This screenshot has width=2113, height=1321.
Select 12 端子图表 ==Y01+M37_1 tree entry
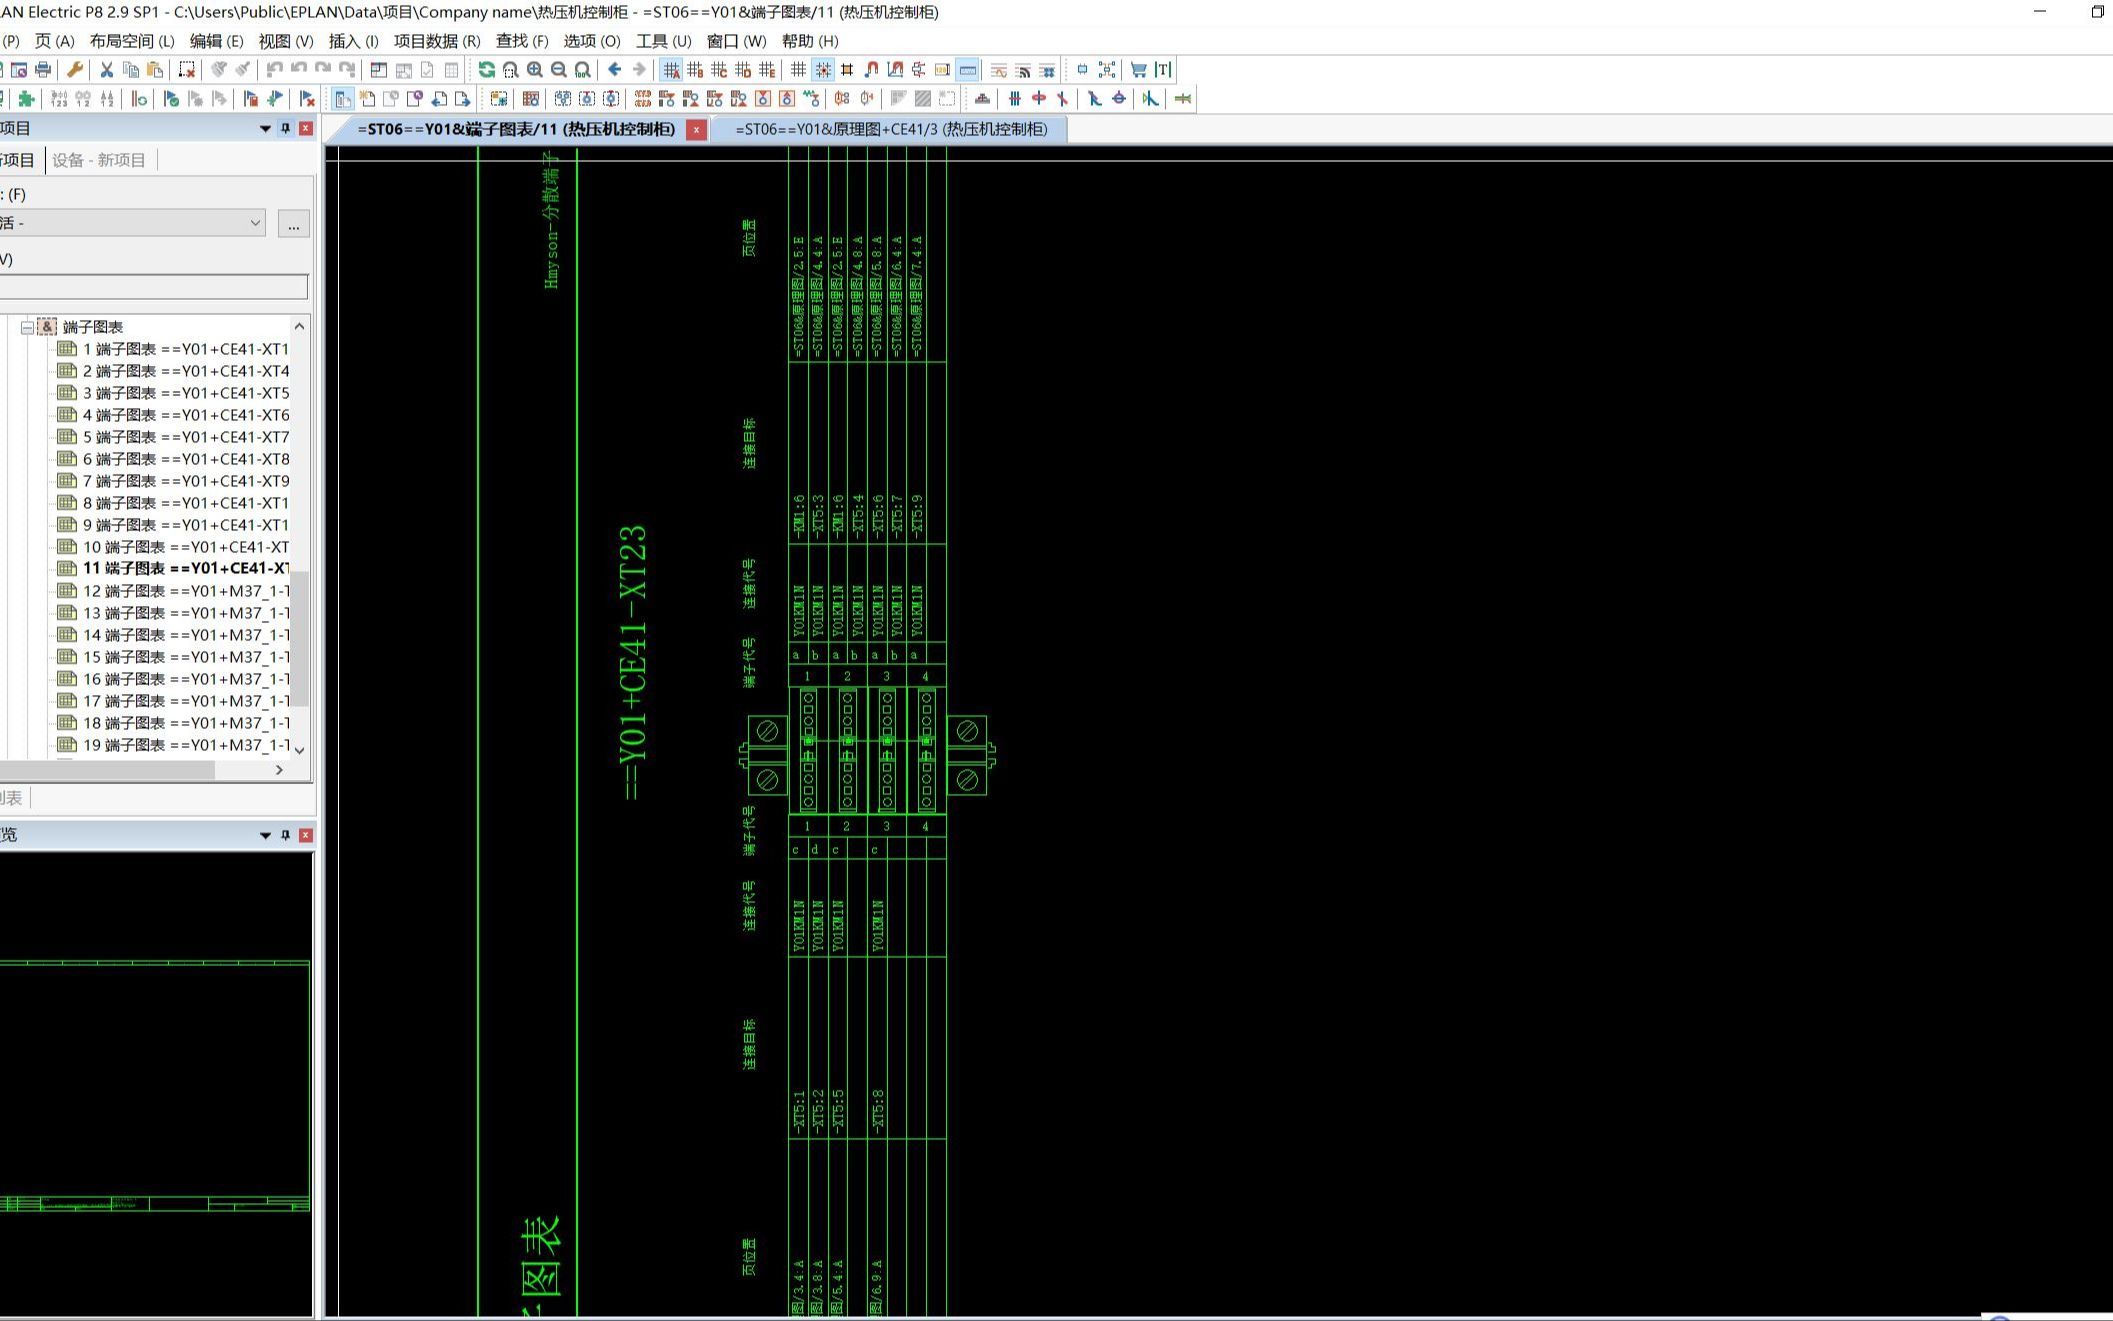tap(185, 591)
